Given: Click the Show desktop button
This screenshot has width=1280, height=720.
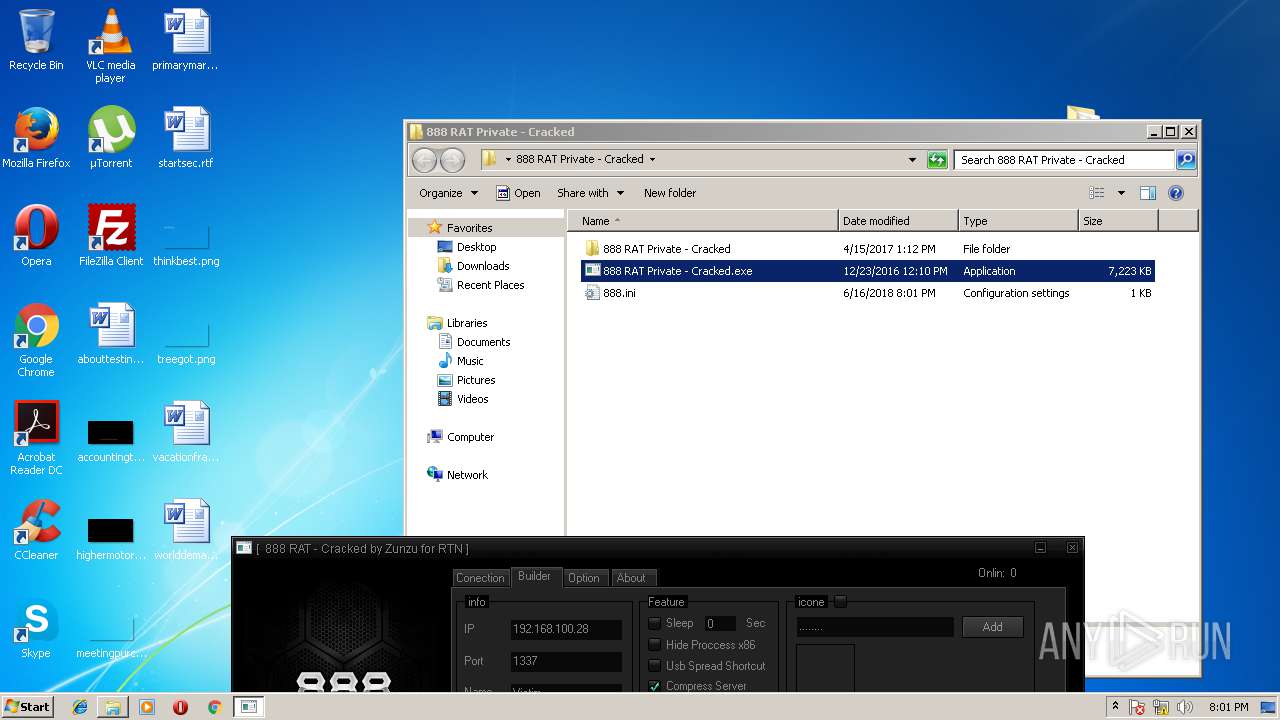Looking at the screenshot, I should point(1270,707).
